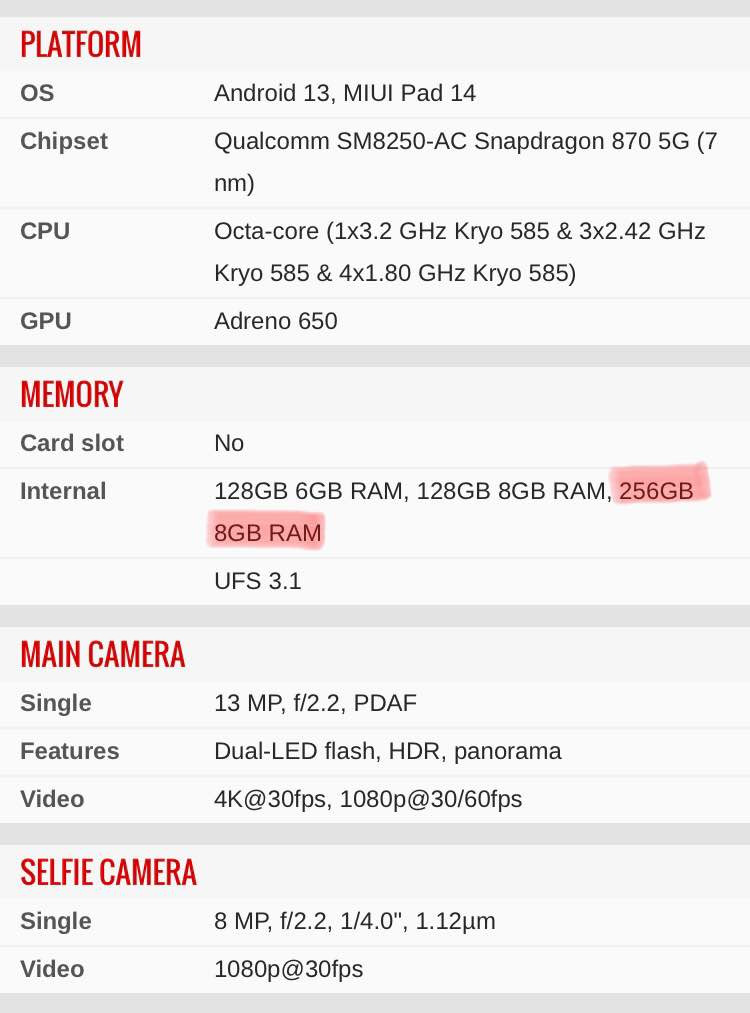
Task: Click the GPU spec label
Action: pos(45,321)
